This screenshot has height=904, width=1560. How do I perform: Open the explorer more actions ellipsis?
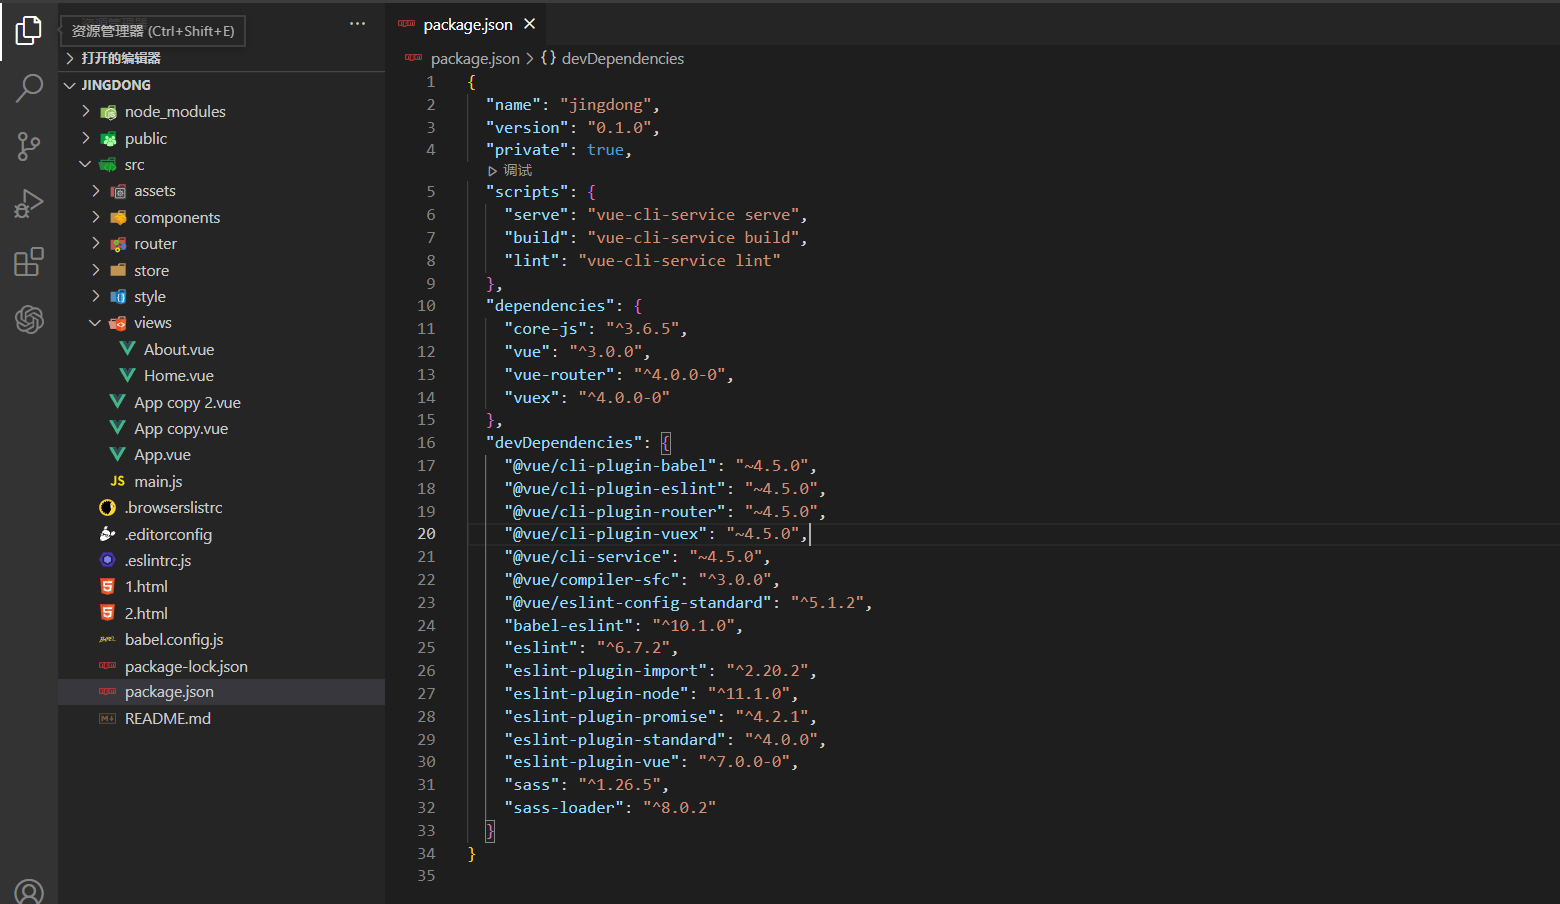[x=357, y=24]
